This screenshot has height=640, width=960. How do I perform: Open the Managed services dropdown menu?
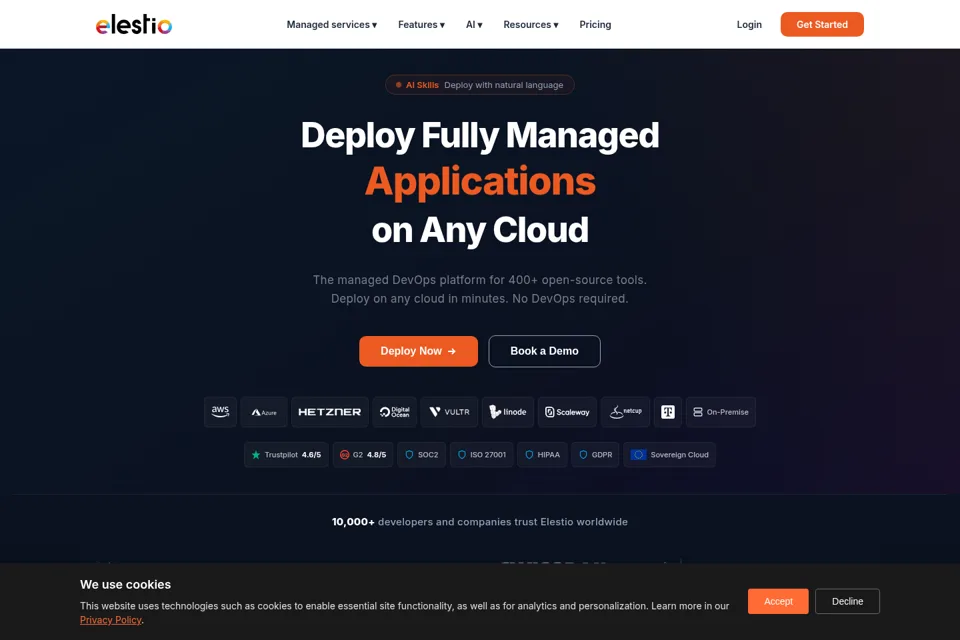pos(331,24)
